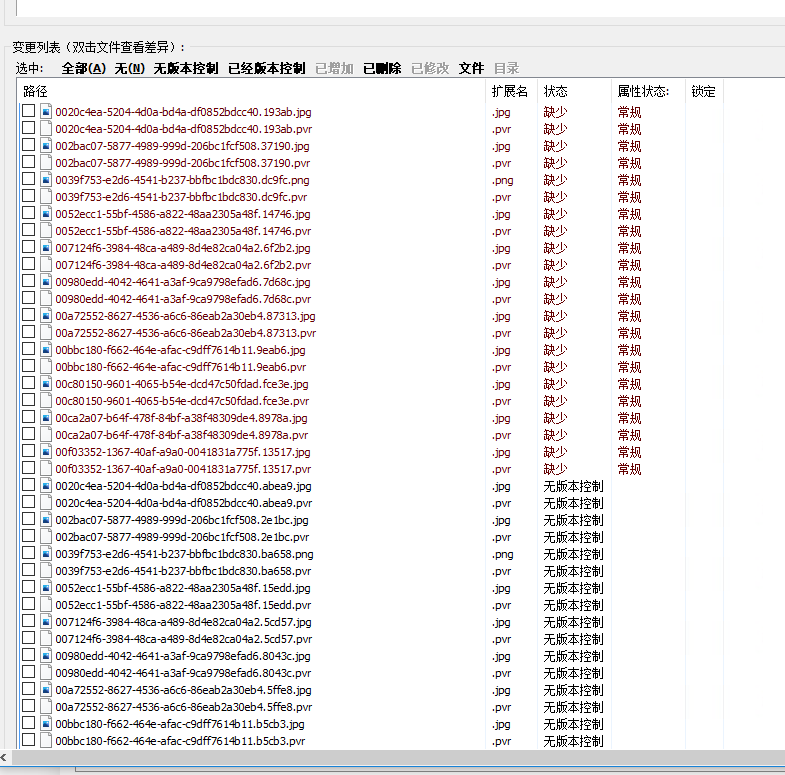Click the file icon of 00bbc180...9eab6.pvr
This screenshot has height=775, width=785.
coord(46,367)
